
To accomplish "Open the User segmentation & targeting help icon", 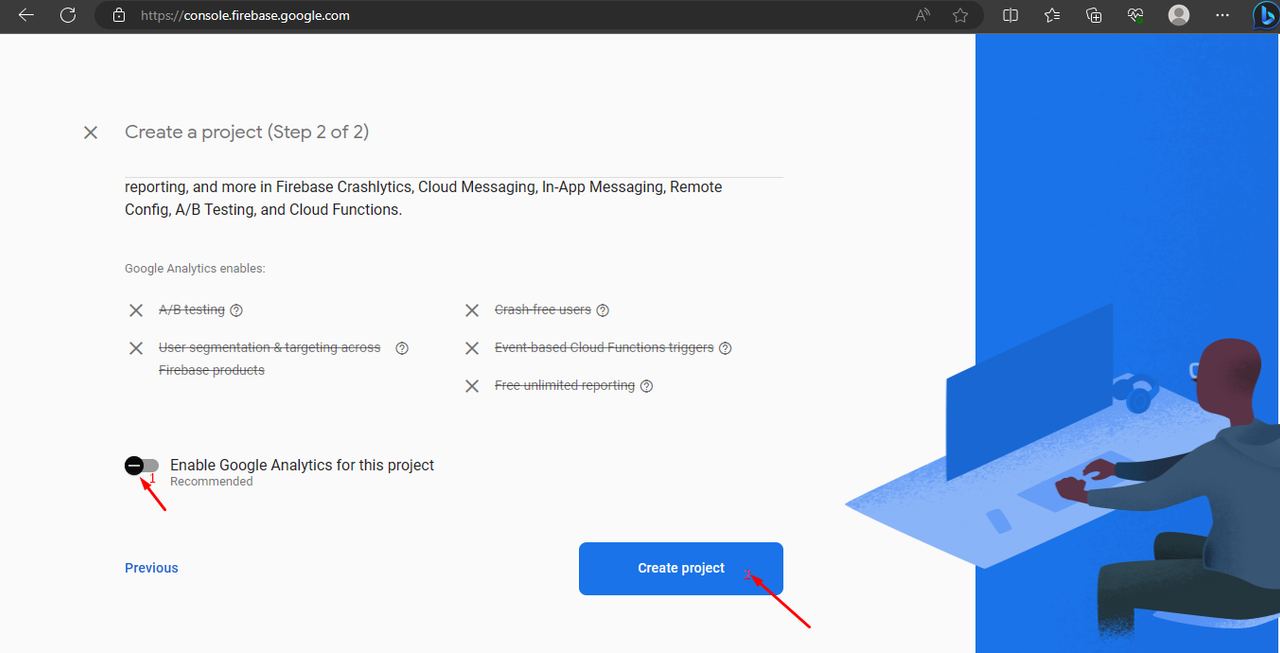I will pyautogui.click(x=401, y=347).
